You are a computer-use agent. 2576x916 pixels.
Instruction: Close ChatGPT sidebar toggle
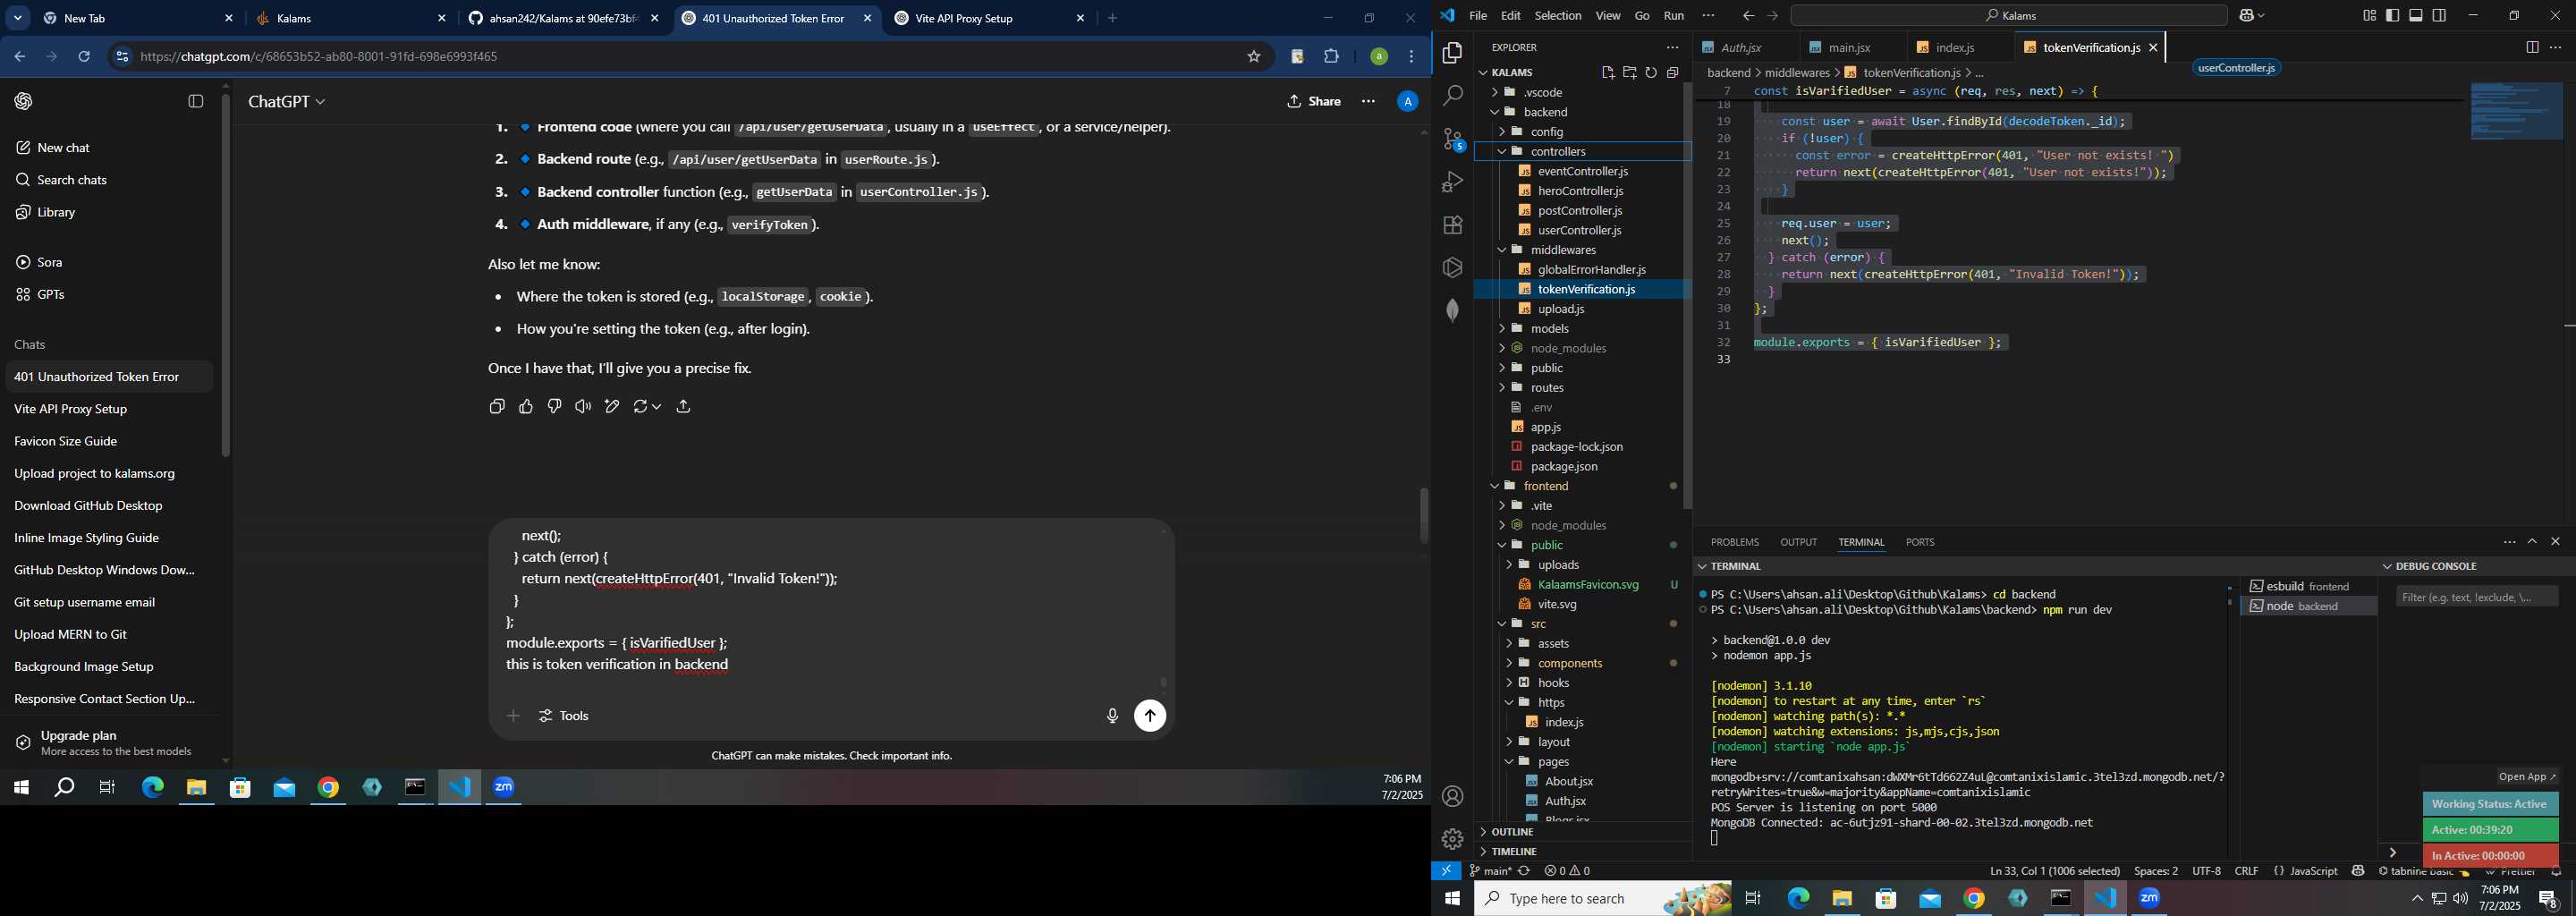coord(196,101)
